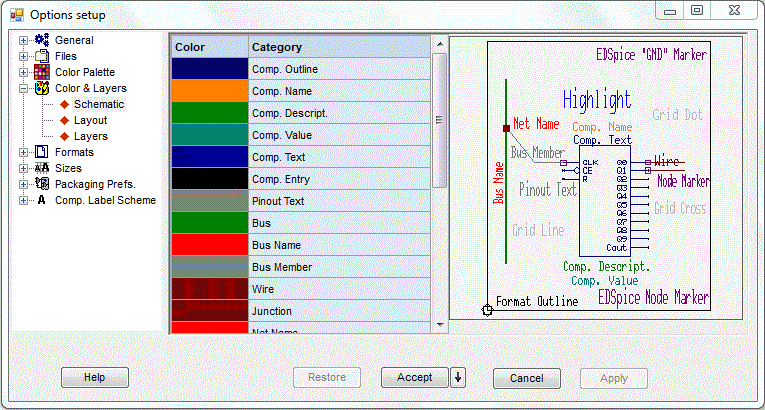Expand the Files tree node
The width and height of the screenshot is (765, 410).
[x=23, y=57]
